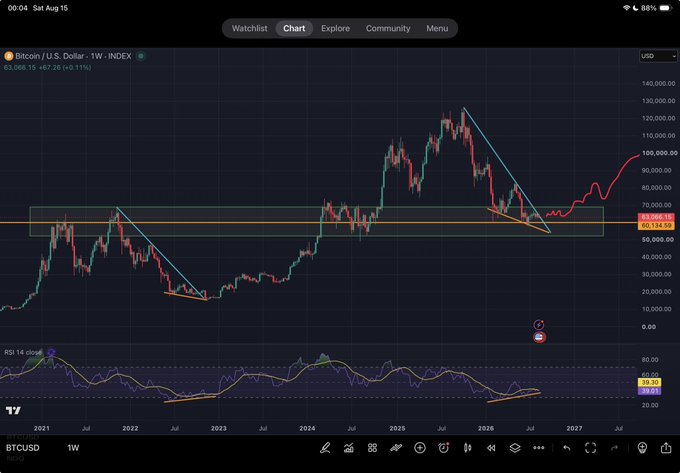Viewport: 680px width, 473px height.
Task: Select the Chart tab
Action: click(x=294, y=28)
